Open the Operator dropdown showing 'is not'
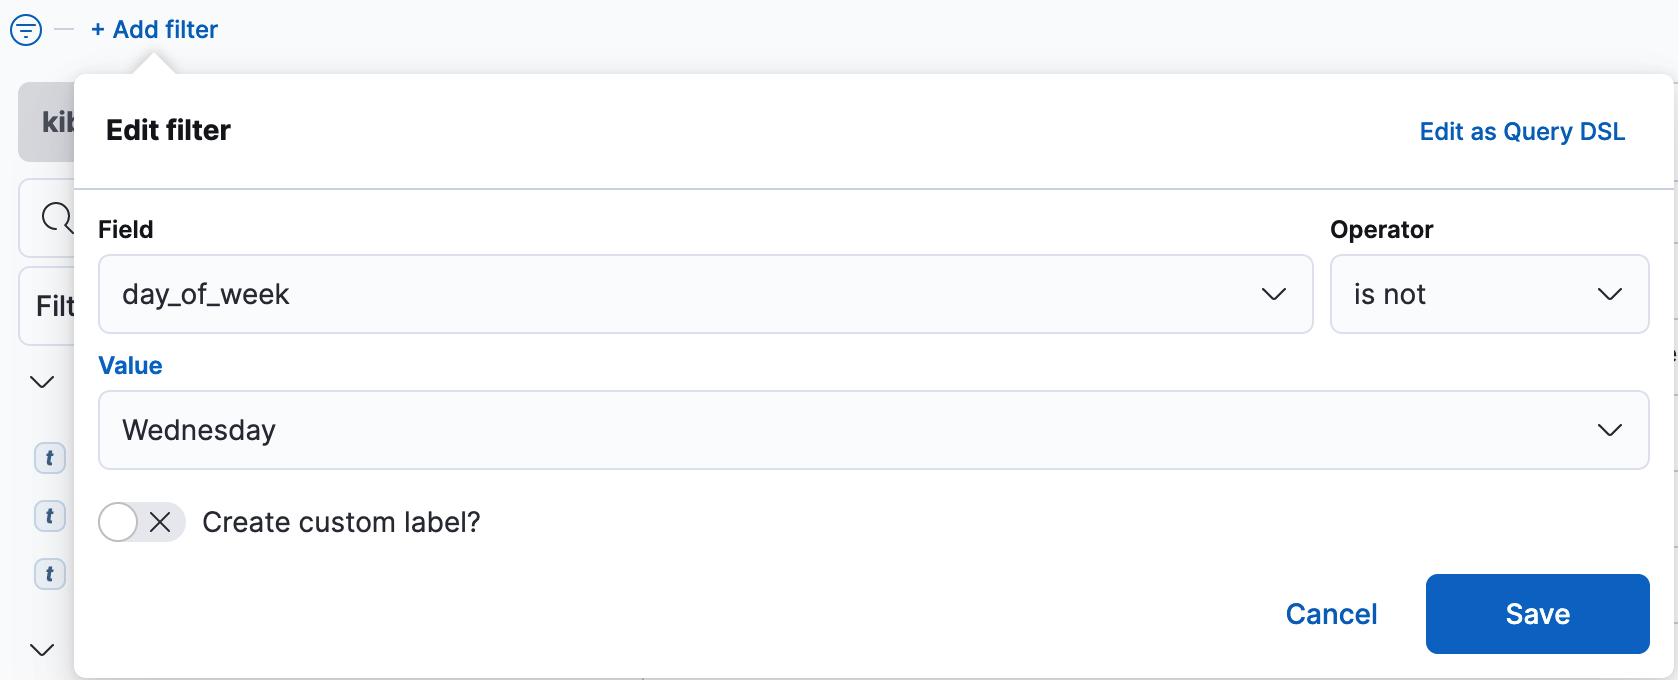Image resolution: width=1678 pixels, height=680 pixels. (1610, 294)
